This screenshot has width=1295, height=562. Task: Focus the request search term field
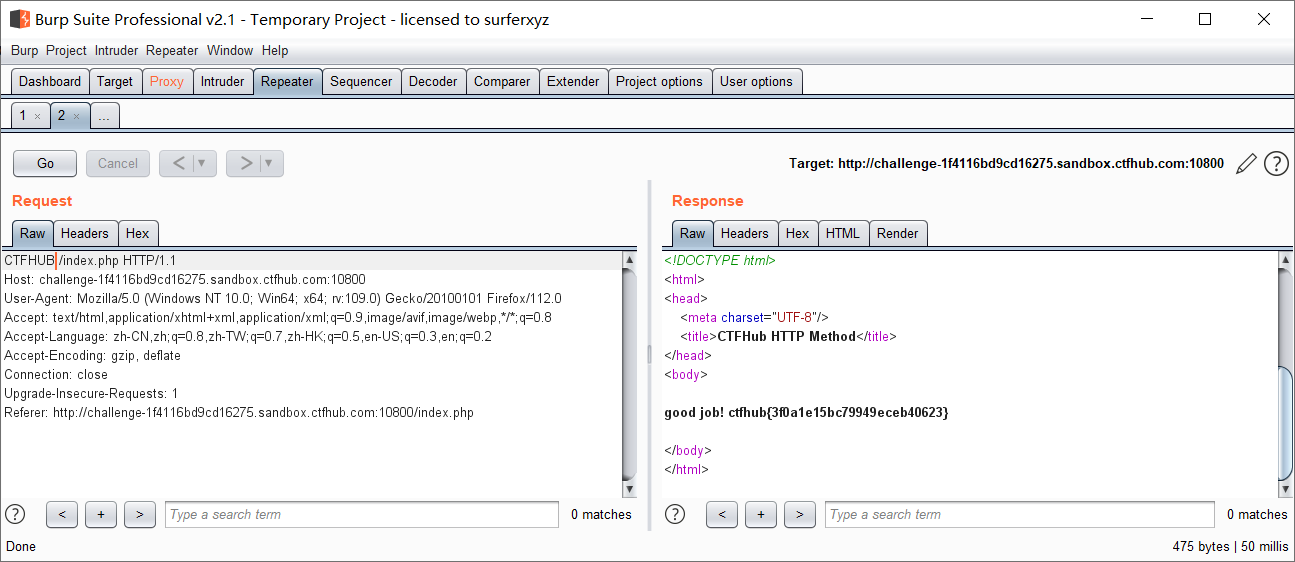362,514
